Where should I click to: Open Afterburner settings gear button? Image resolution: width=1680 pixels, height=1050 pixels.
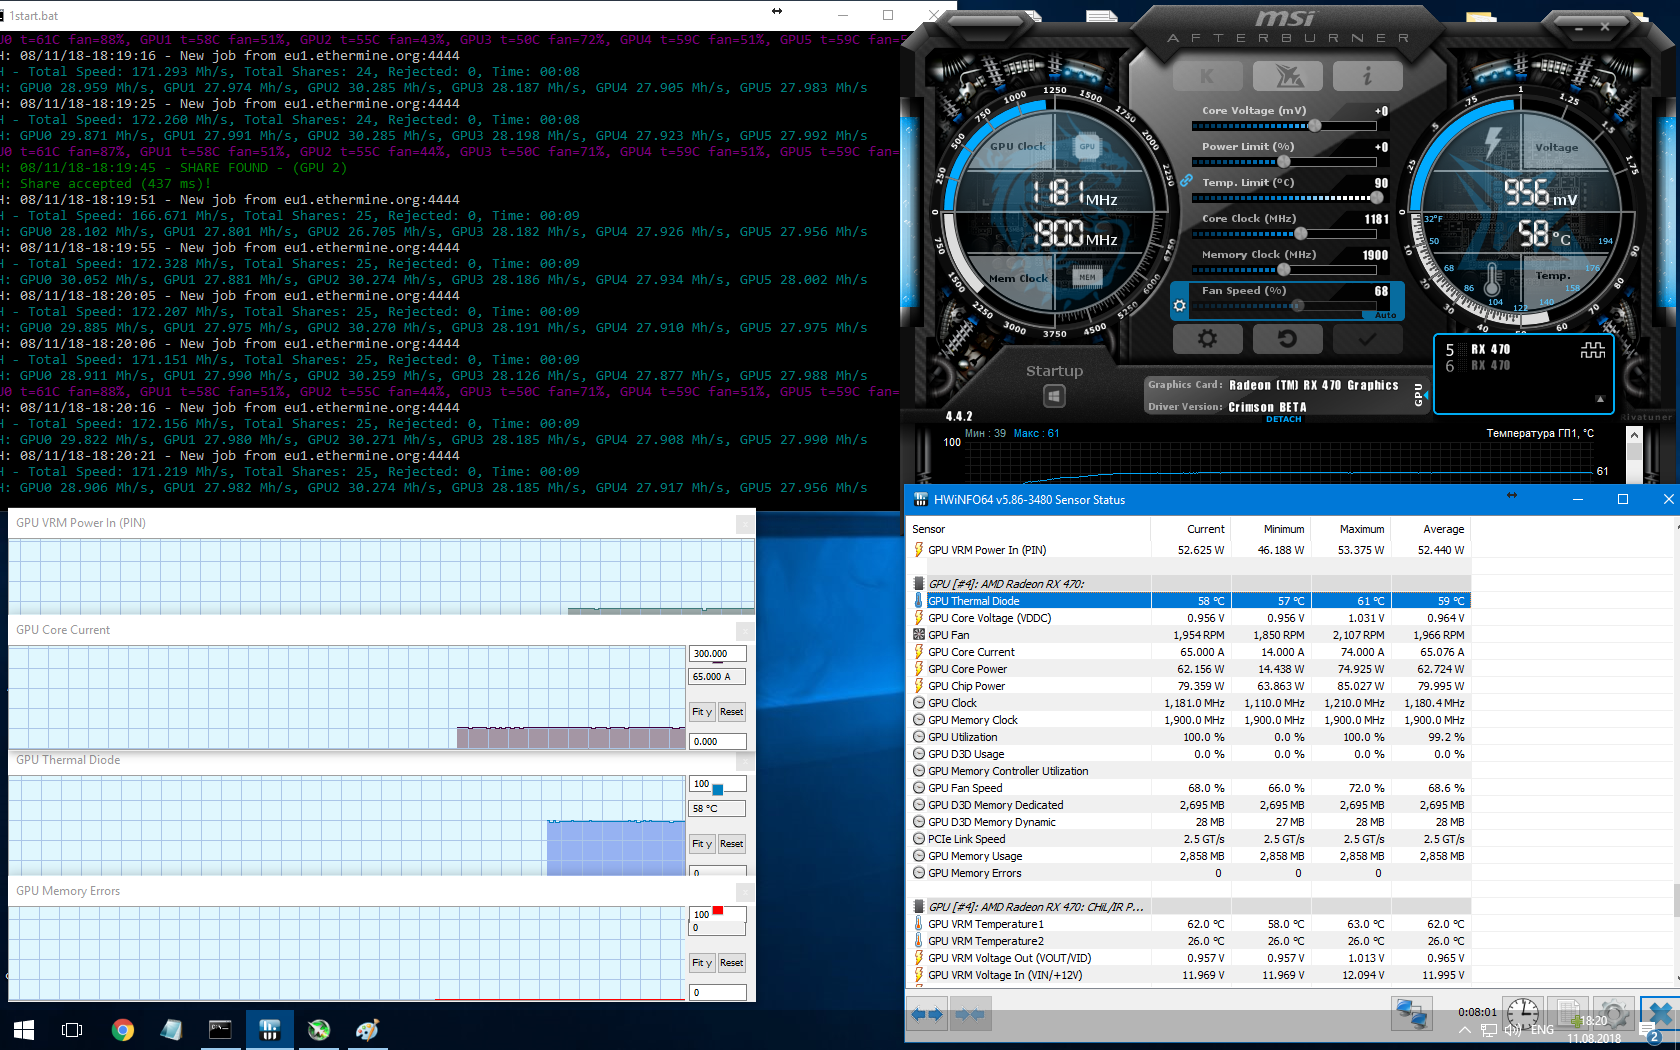[1207, 339]
